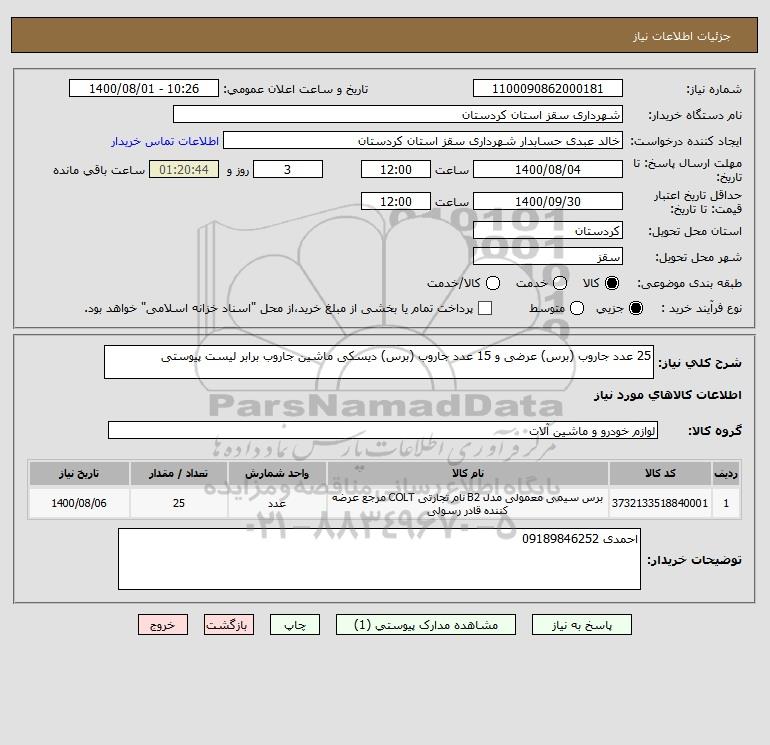Select the کالا/خدمت radio button
The image size is (770, 745).
pyautogui.click(x=493, y=283)
